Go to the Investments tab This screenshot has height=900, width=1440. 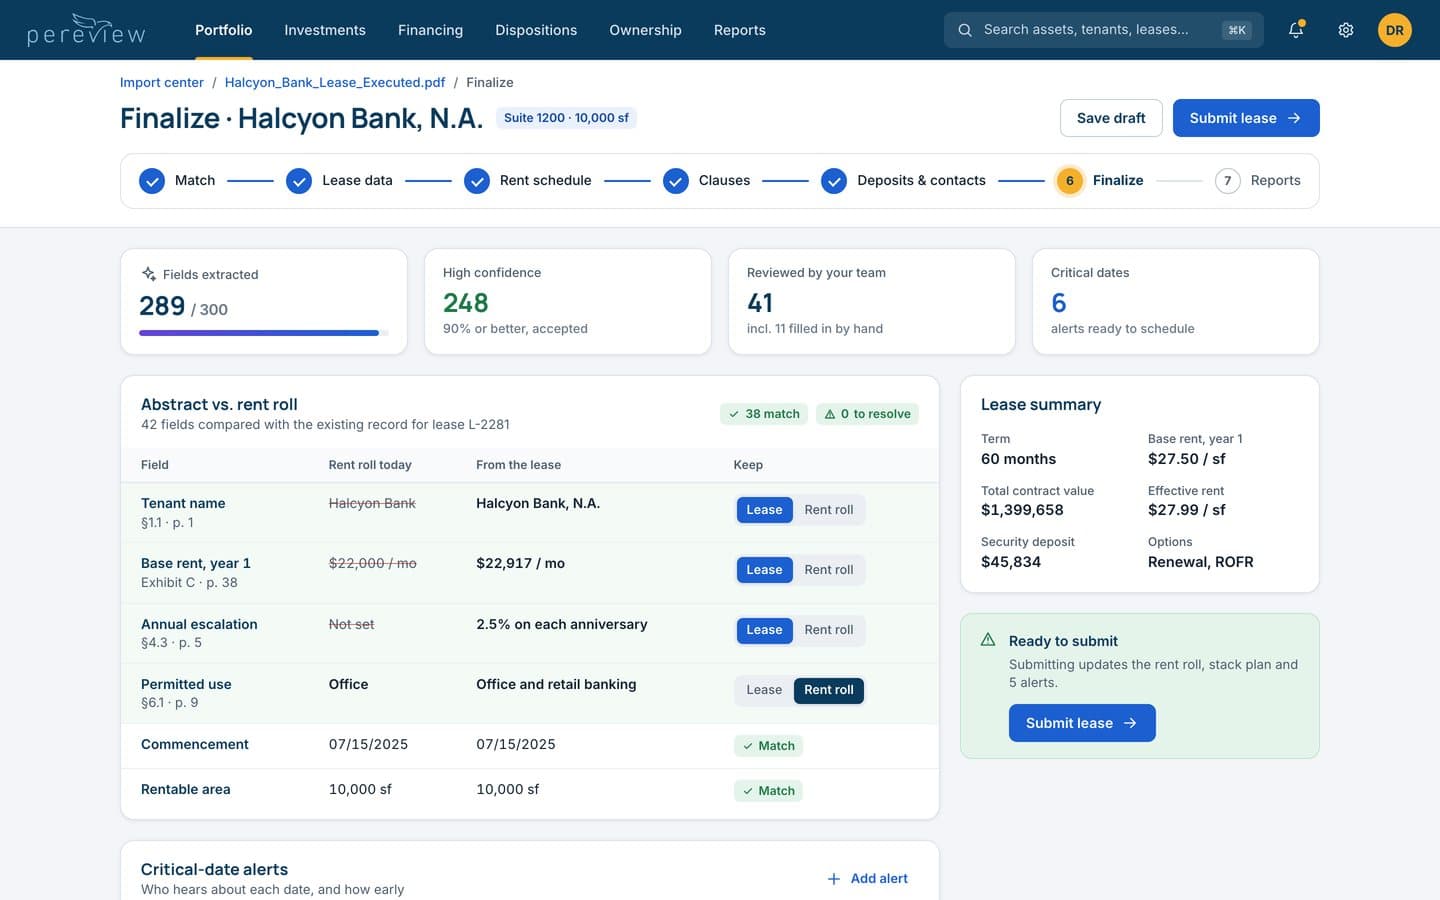coord(325,30)
